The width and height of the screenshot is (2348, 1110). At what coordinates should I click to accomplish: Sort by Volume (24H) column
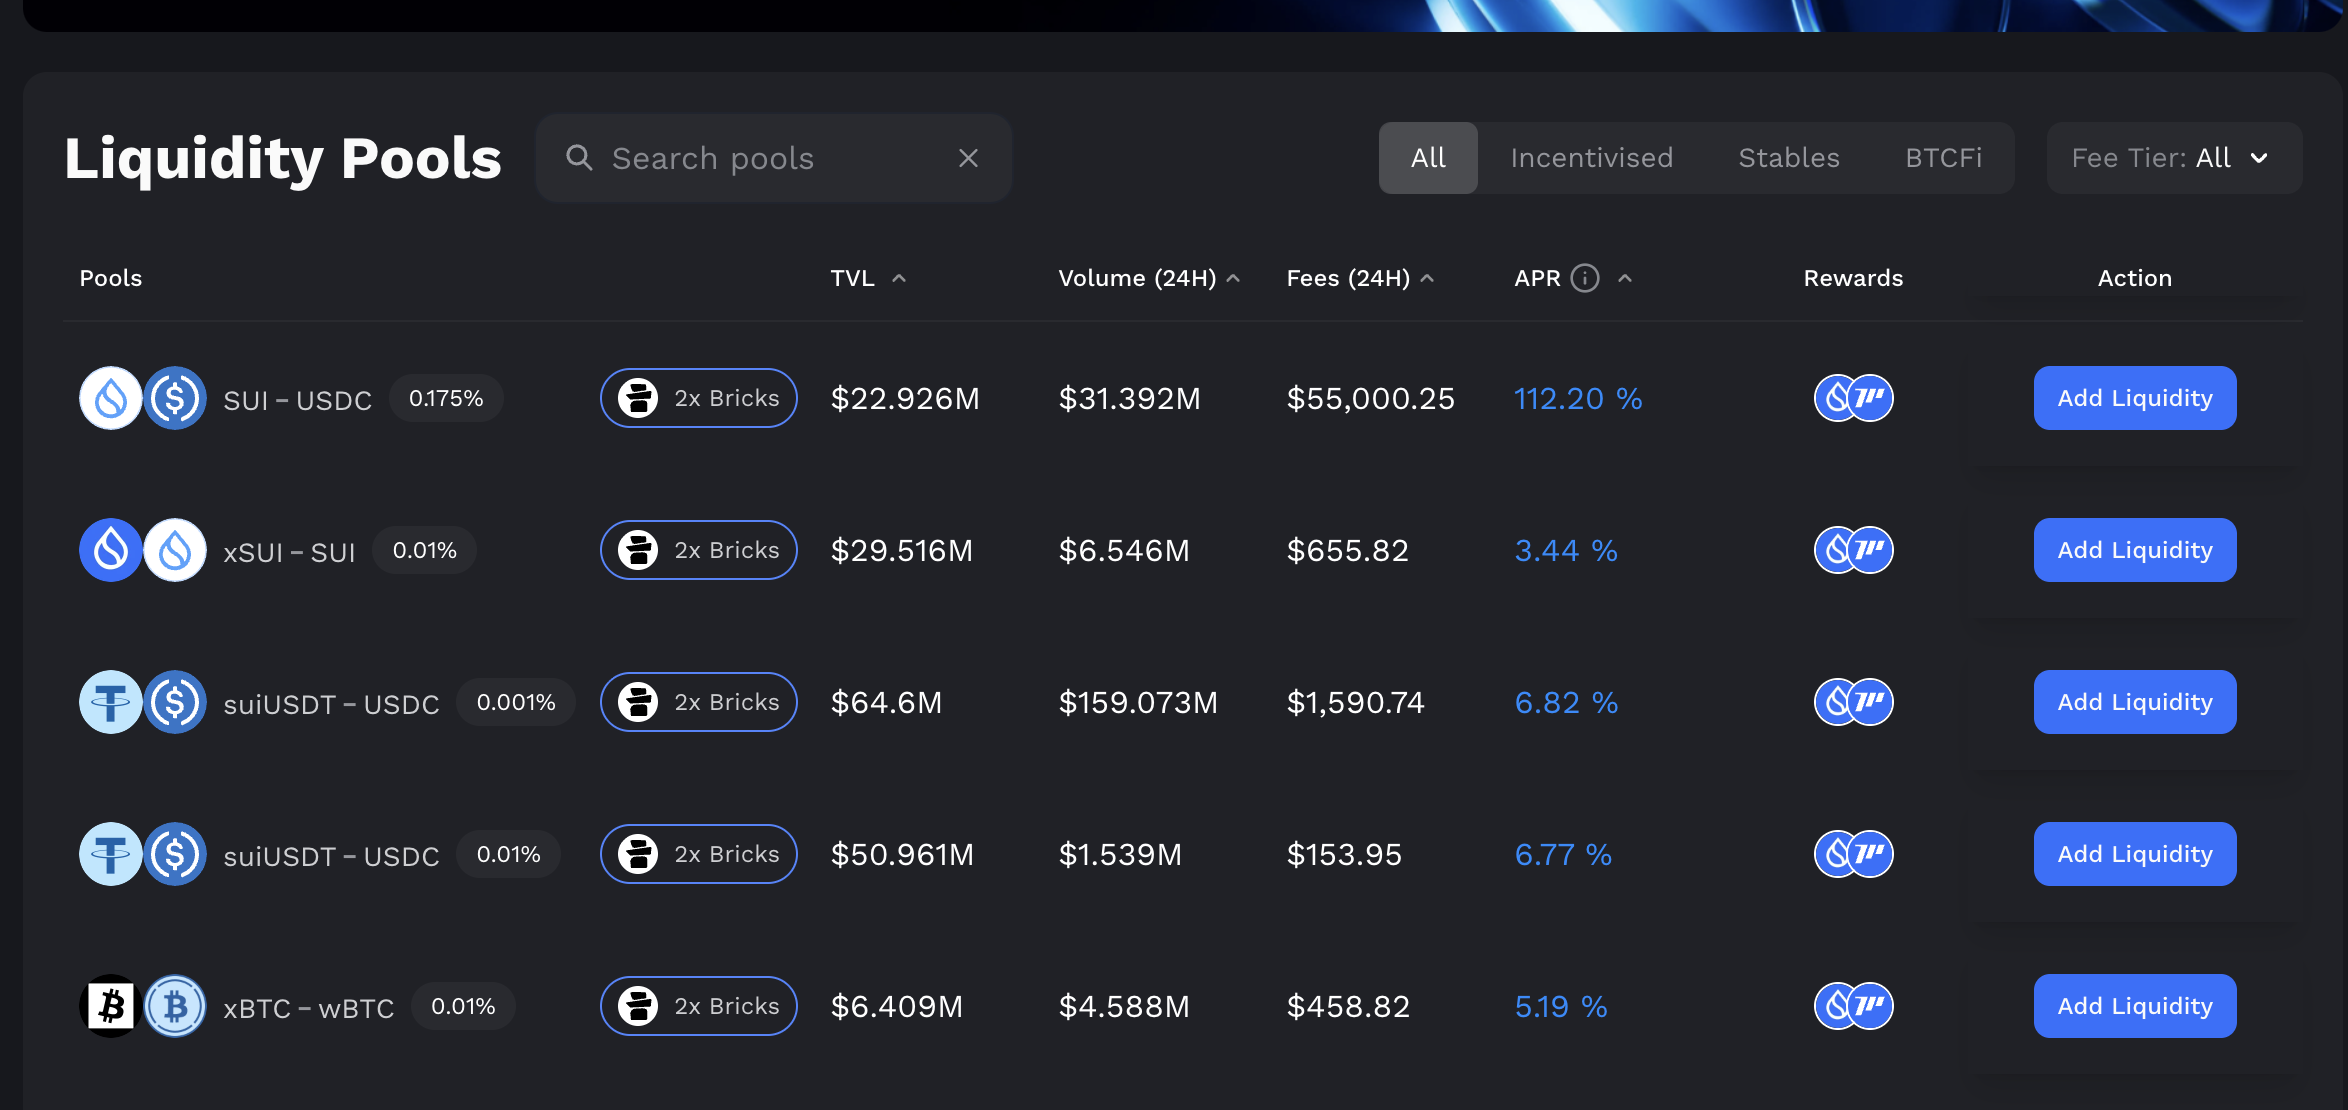(1233, 278)
